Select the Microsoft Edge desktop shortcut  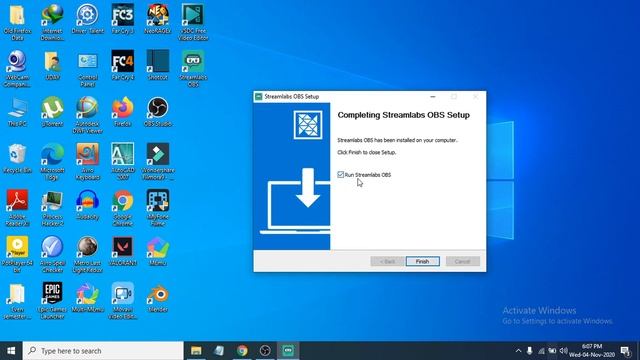coord(52,161)
